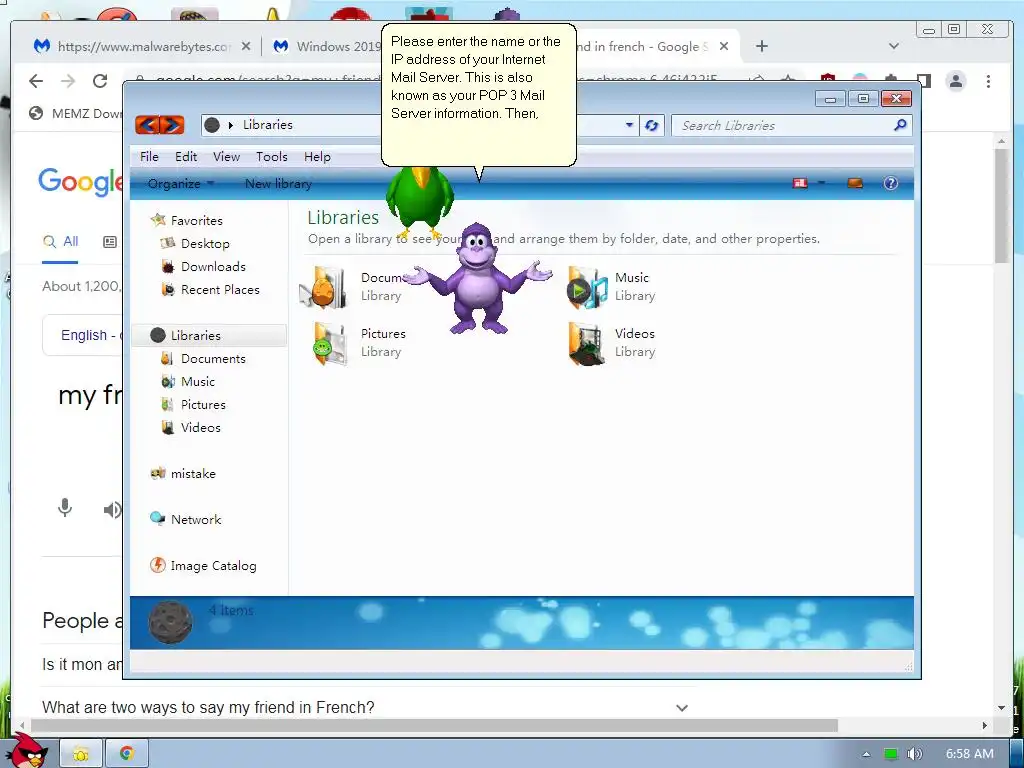The image size is (1024, 768).
Task: Click the microphone icon in Google translate box
Action: tap(65, 507)
